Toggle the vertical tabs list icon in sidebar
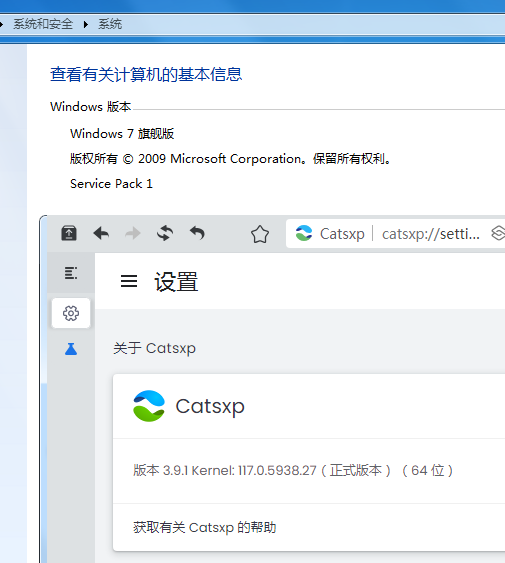This screenshot has height=563, width=505. pyautogui.click(x=71, y=273)
